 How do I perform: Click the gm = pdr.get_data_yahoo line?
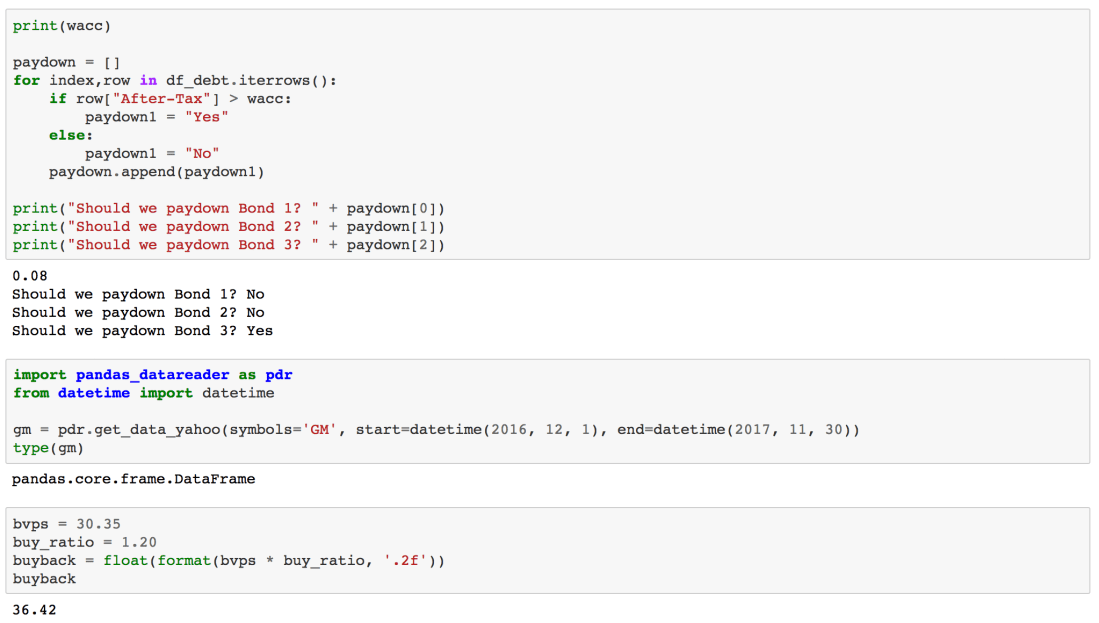[436, 430]
